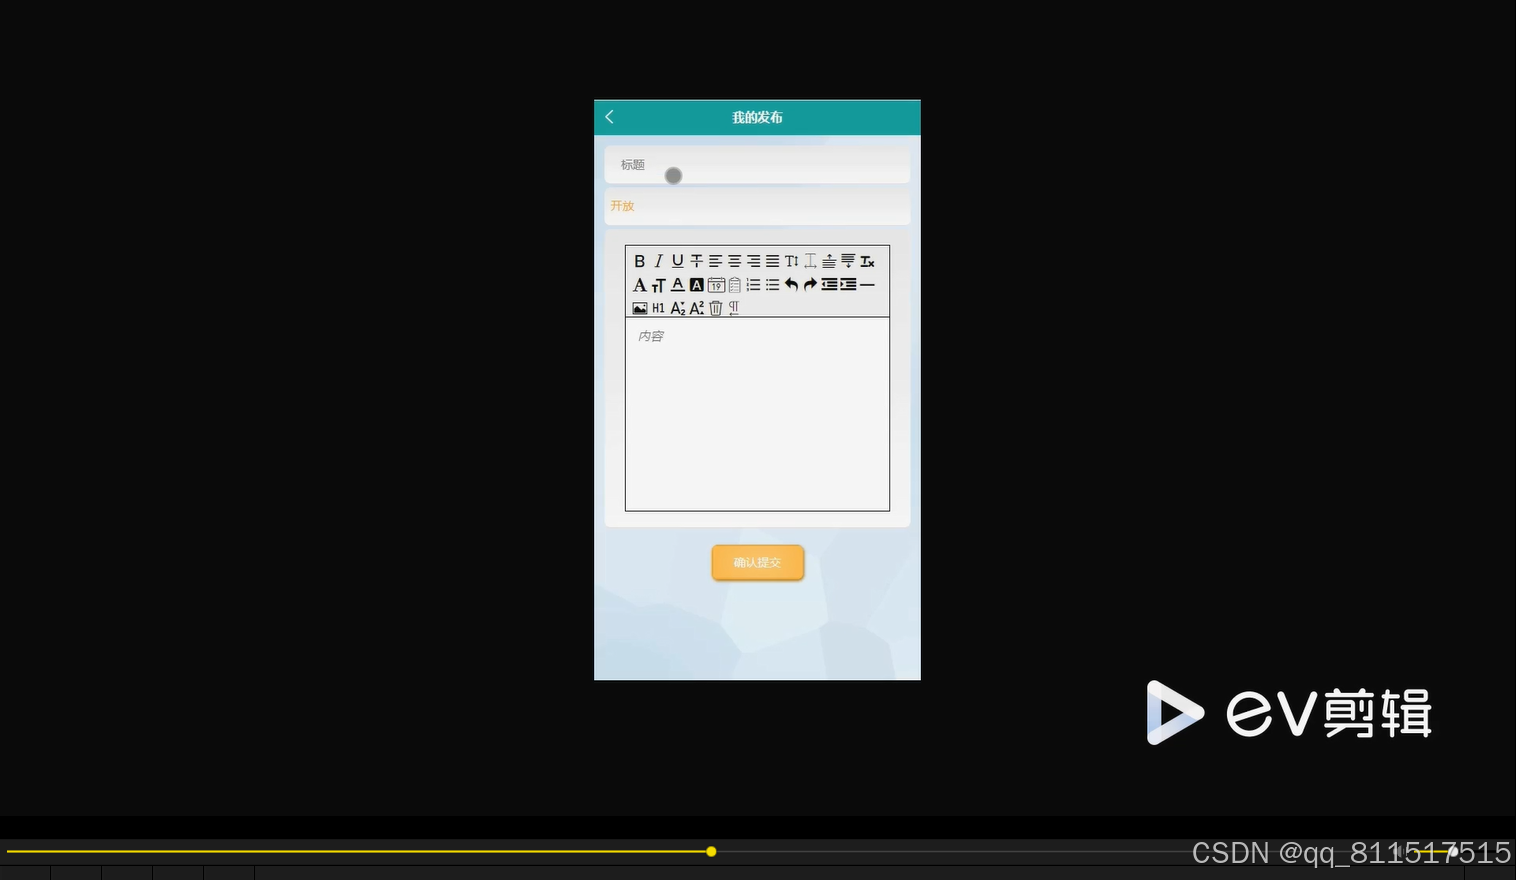Open the letter spacing option
This screenshot has width=1516, height=880.
pyautogui.click(x=811, y=261)
